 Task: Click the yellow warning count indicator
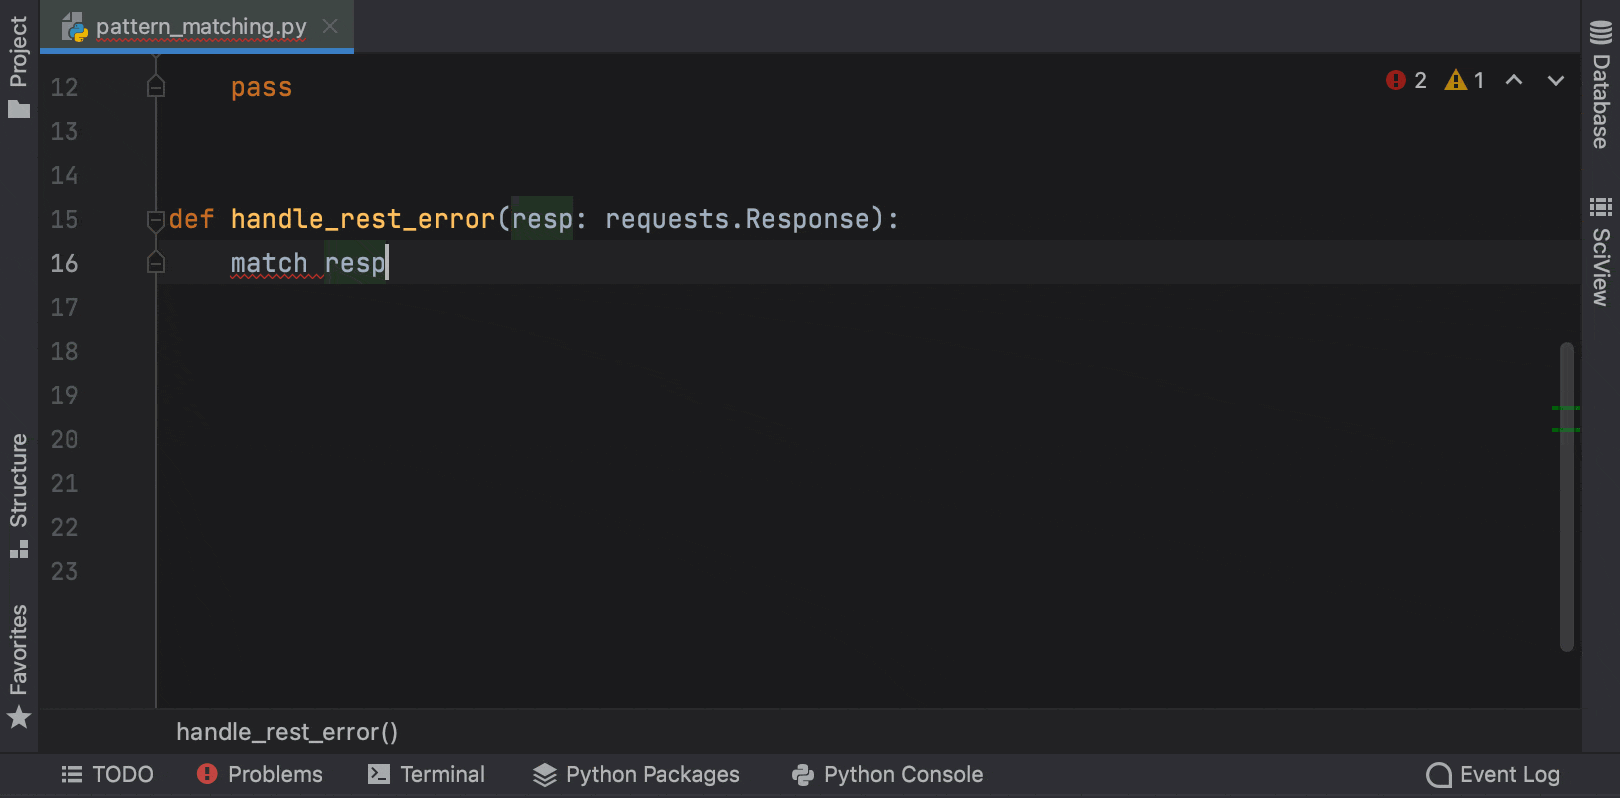pyautogui.click(x=1464, y=80)
